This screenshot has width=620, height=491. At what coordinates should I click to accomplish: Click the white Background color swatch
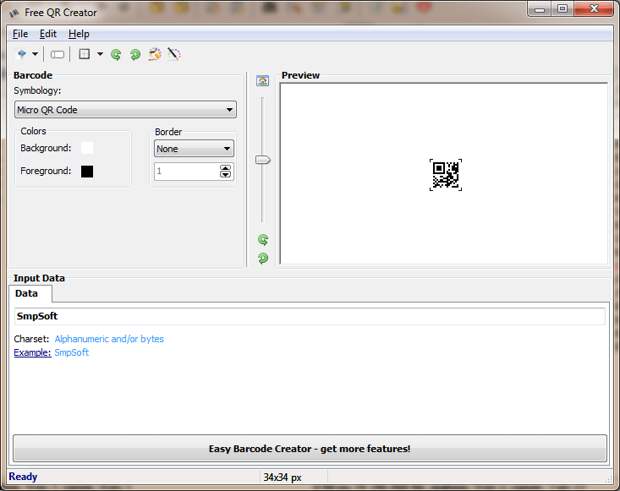87,148
